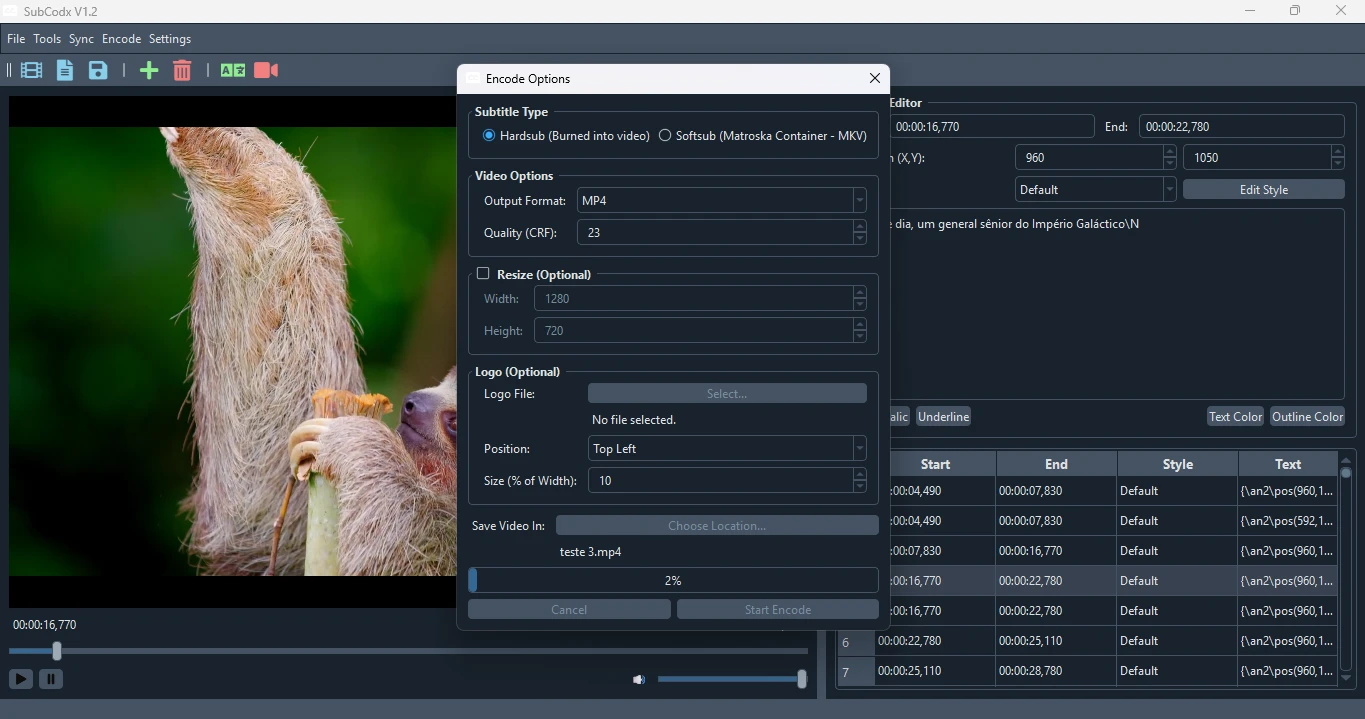This screenshot has width=1365, height=719.
Task: Mute audio using the speaker icon
Action: pyautogui.click(x=639, y=680)
